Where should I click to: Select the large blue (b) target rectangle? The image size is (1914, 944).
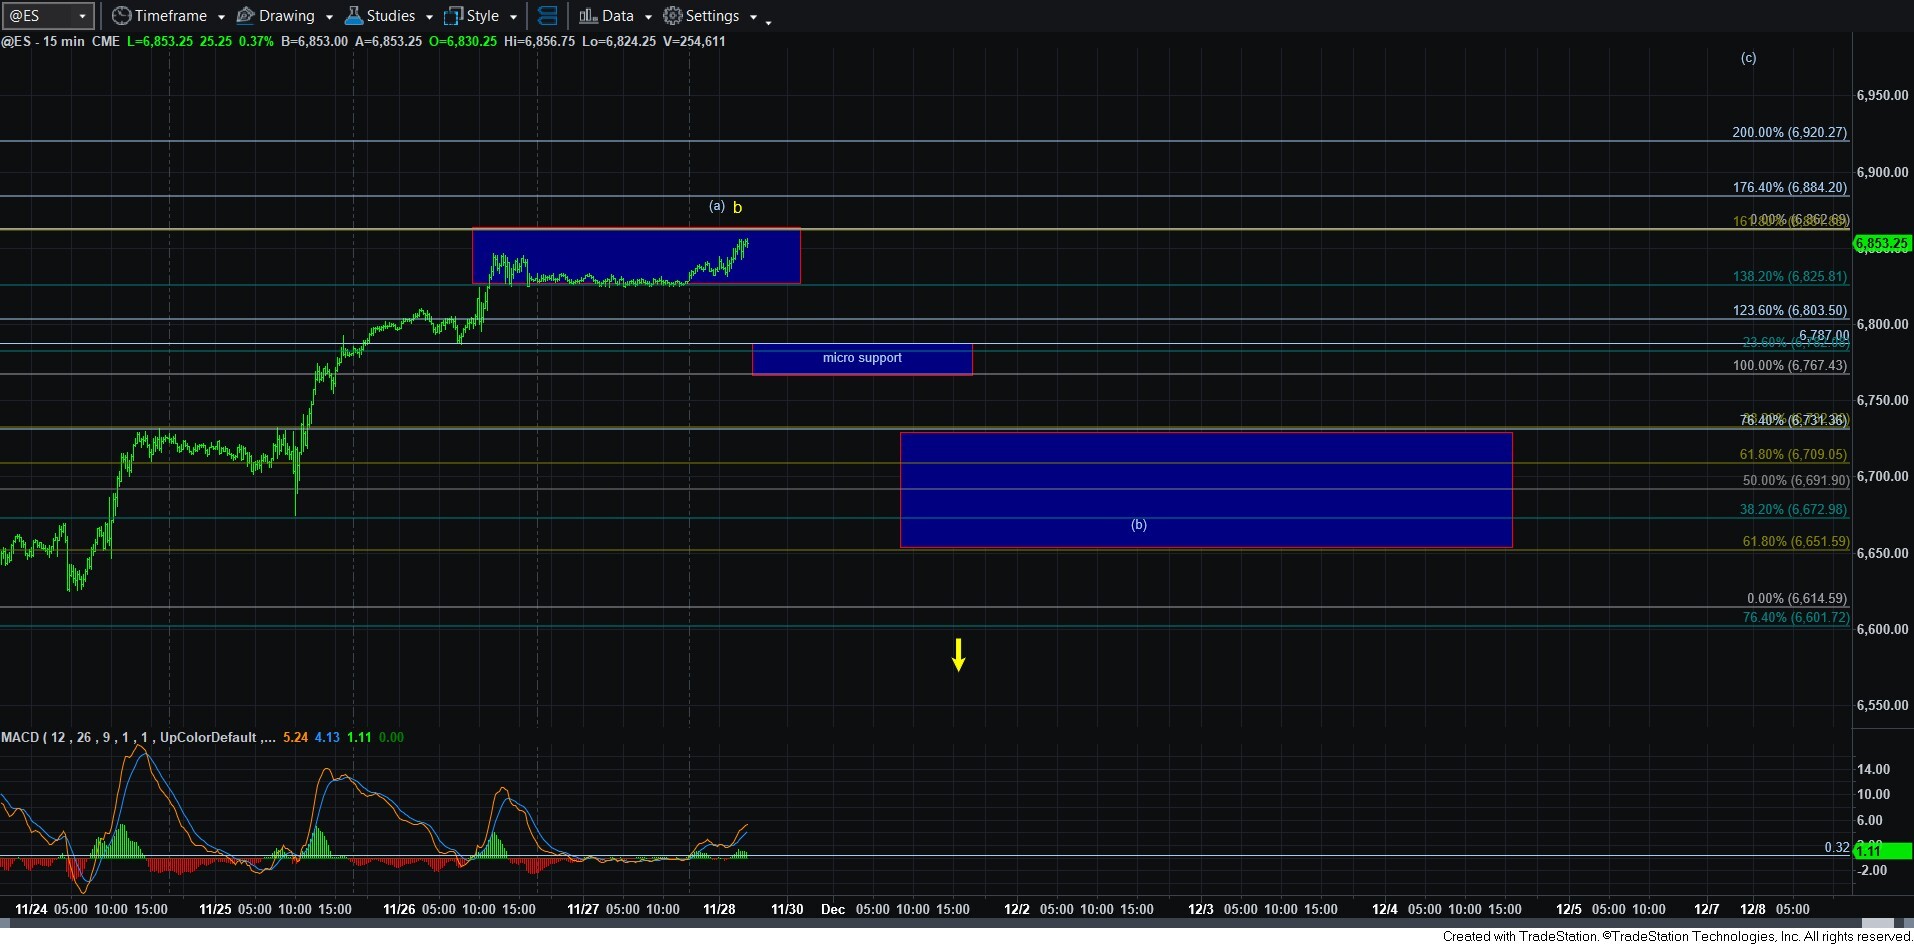point(1205,489)
